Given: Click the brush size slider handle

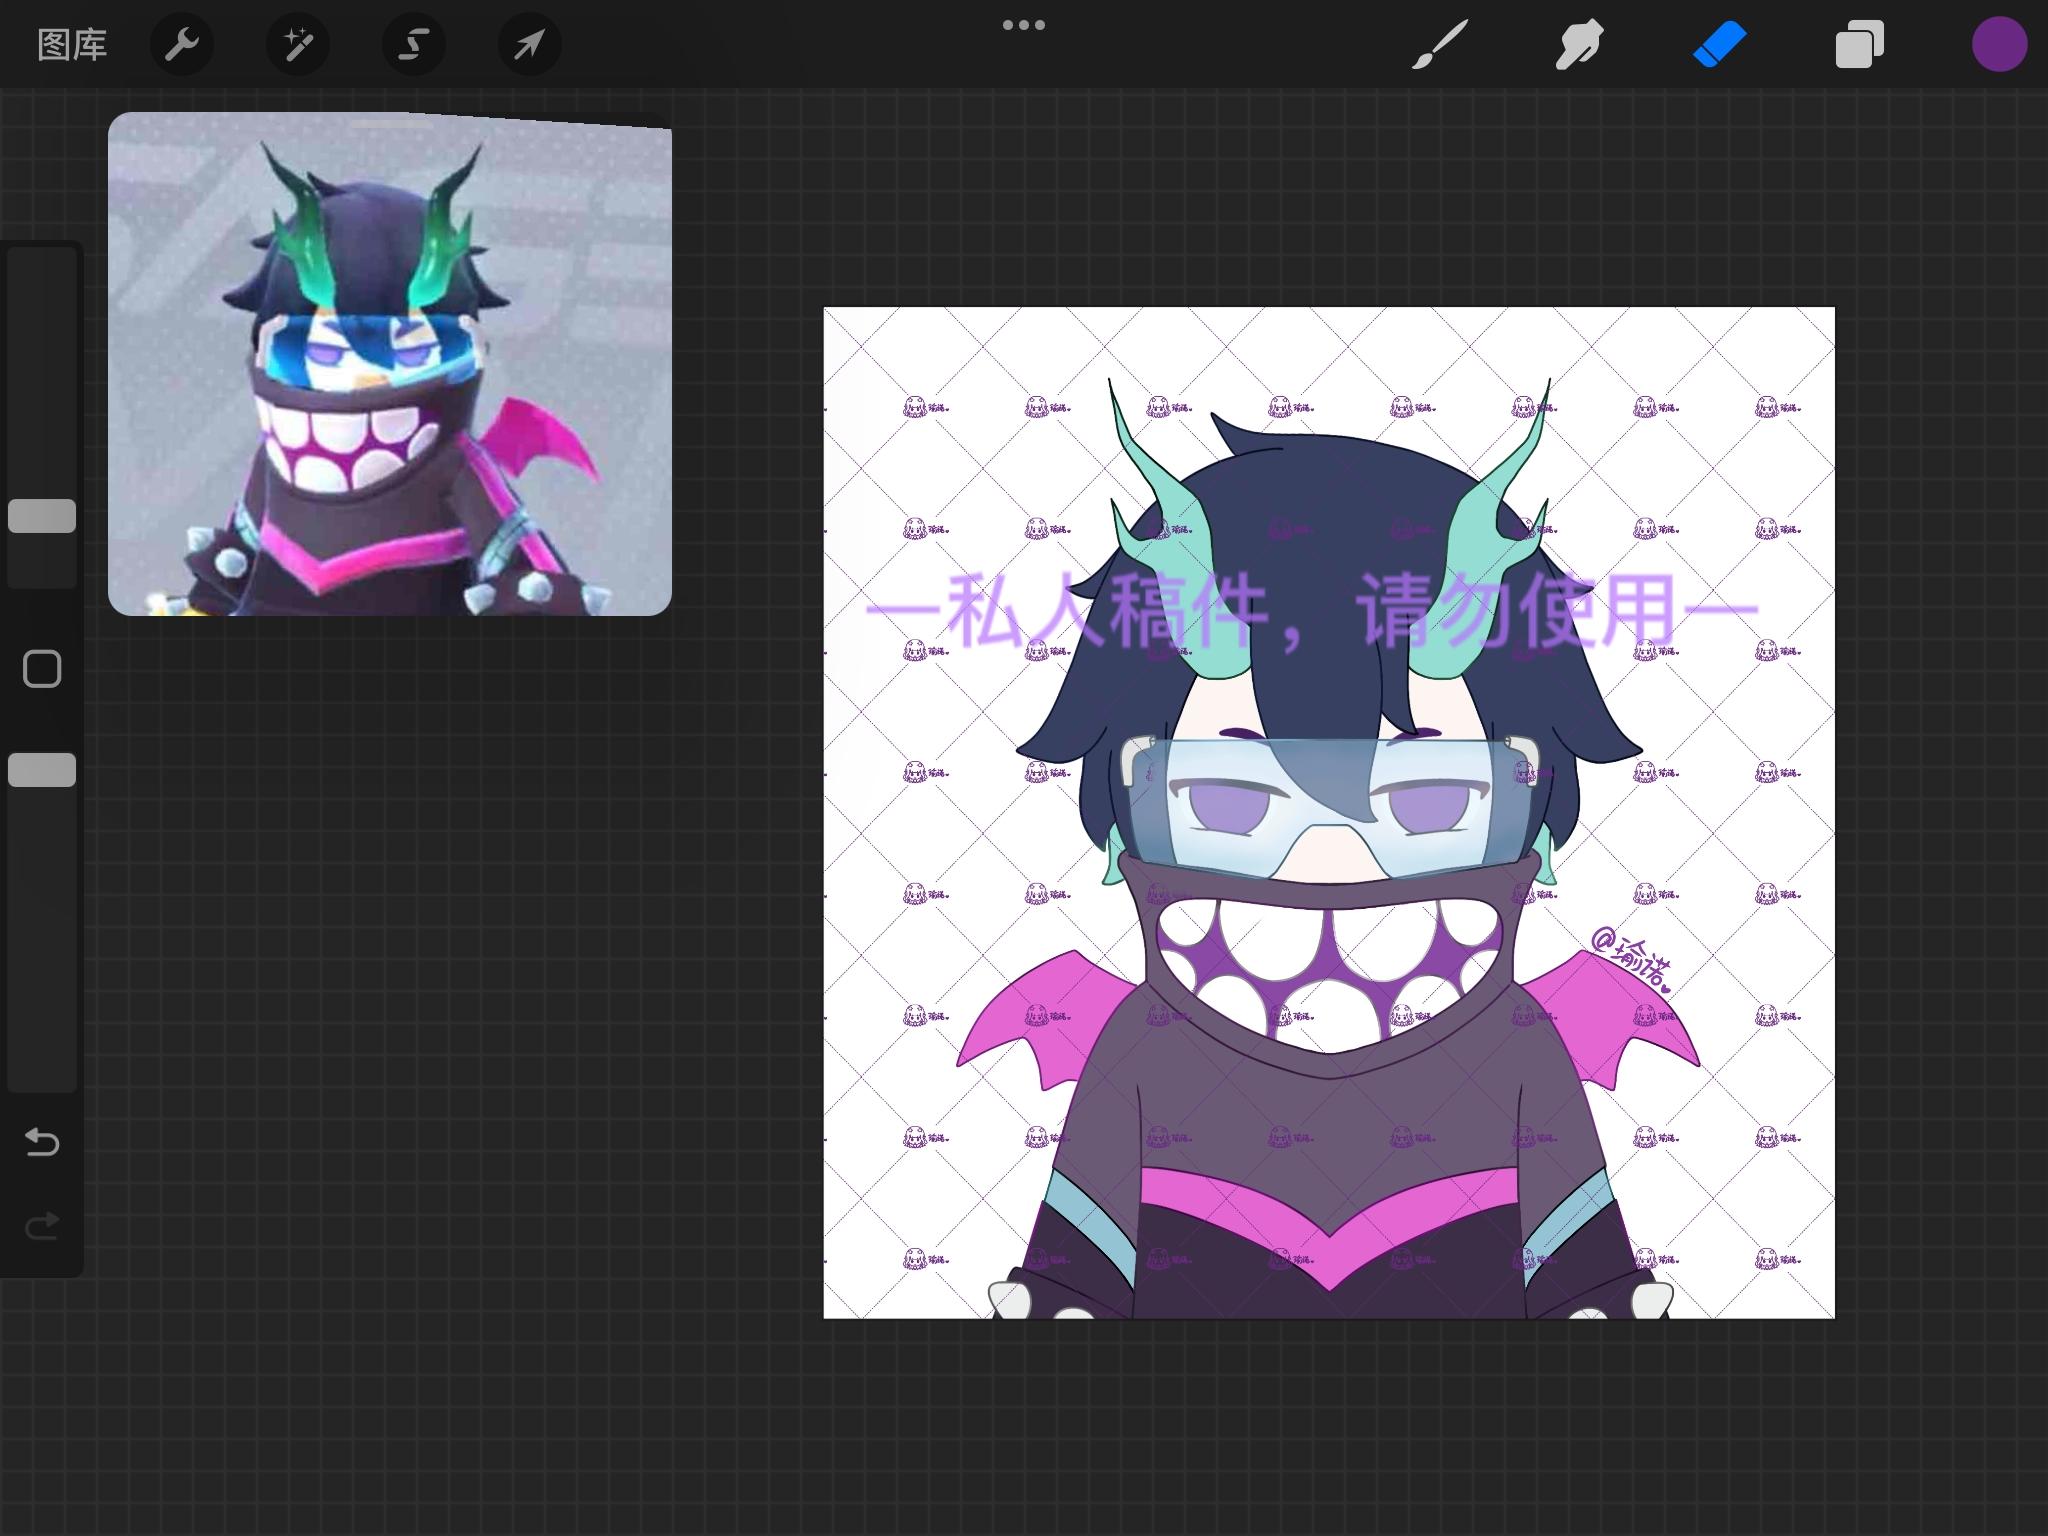Looking at the screenshot, I should coord(42,516).
